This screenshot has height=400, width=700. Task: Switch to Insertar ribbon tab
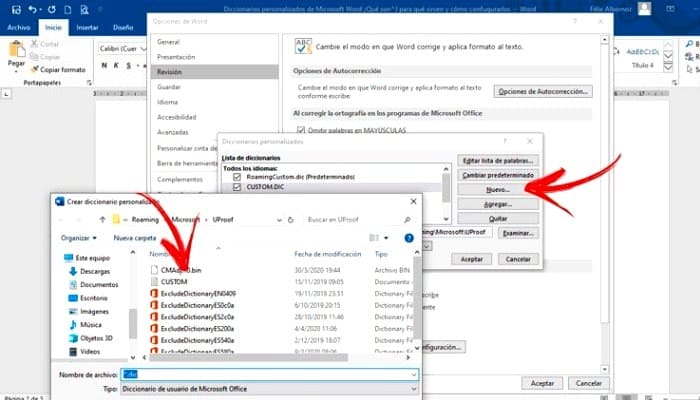tap(87, 28)
